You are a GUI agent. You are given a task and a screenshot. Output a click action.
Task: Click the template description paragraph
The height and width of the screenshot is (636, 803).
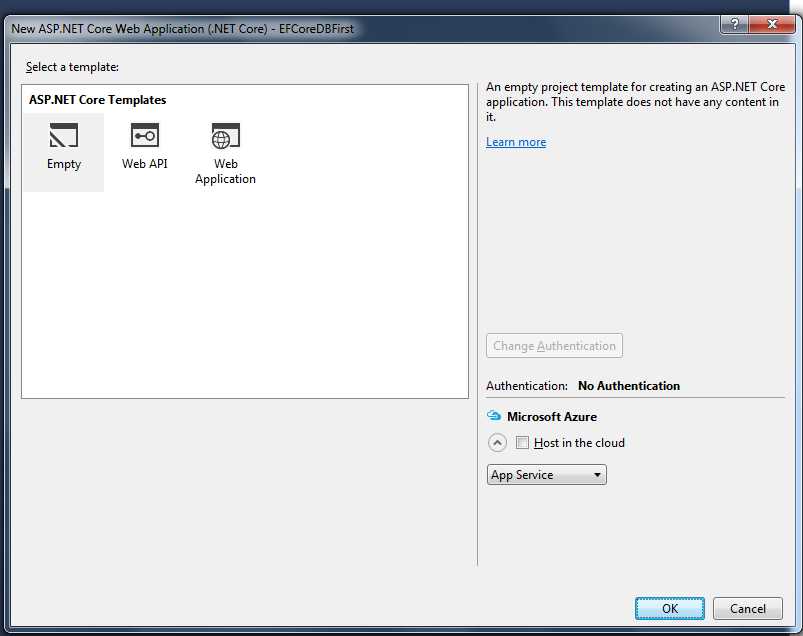coord(636,102)
